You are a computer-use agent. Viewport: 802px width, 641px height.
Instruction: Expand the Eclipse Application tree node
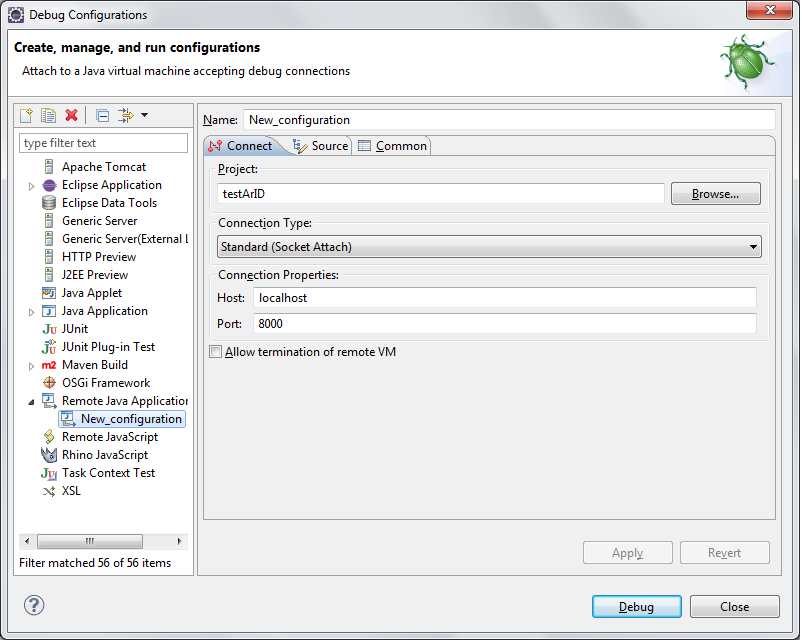point(31,186)
